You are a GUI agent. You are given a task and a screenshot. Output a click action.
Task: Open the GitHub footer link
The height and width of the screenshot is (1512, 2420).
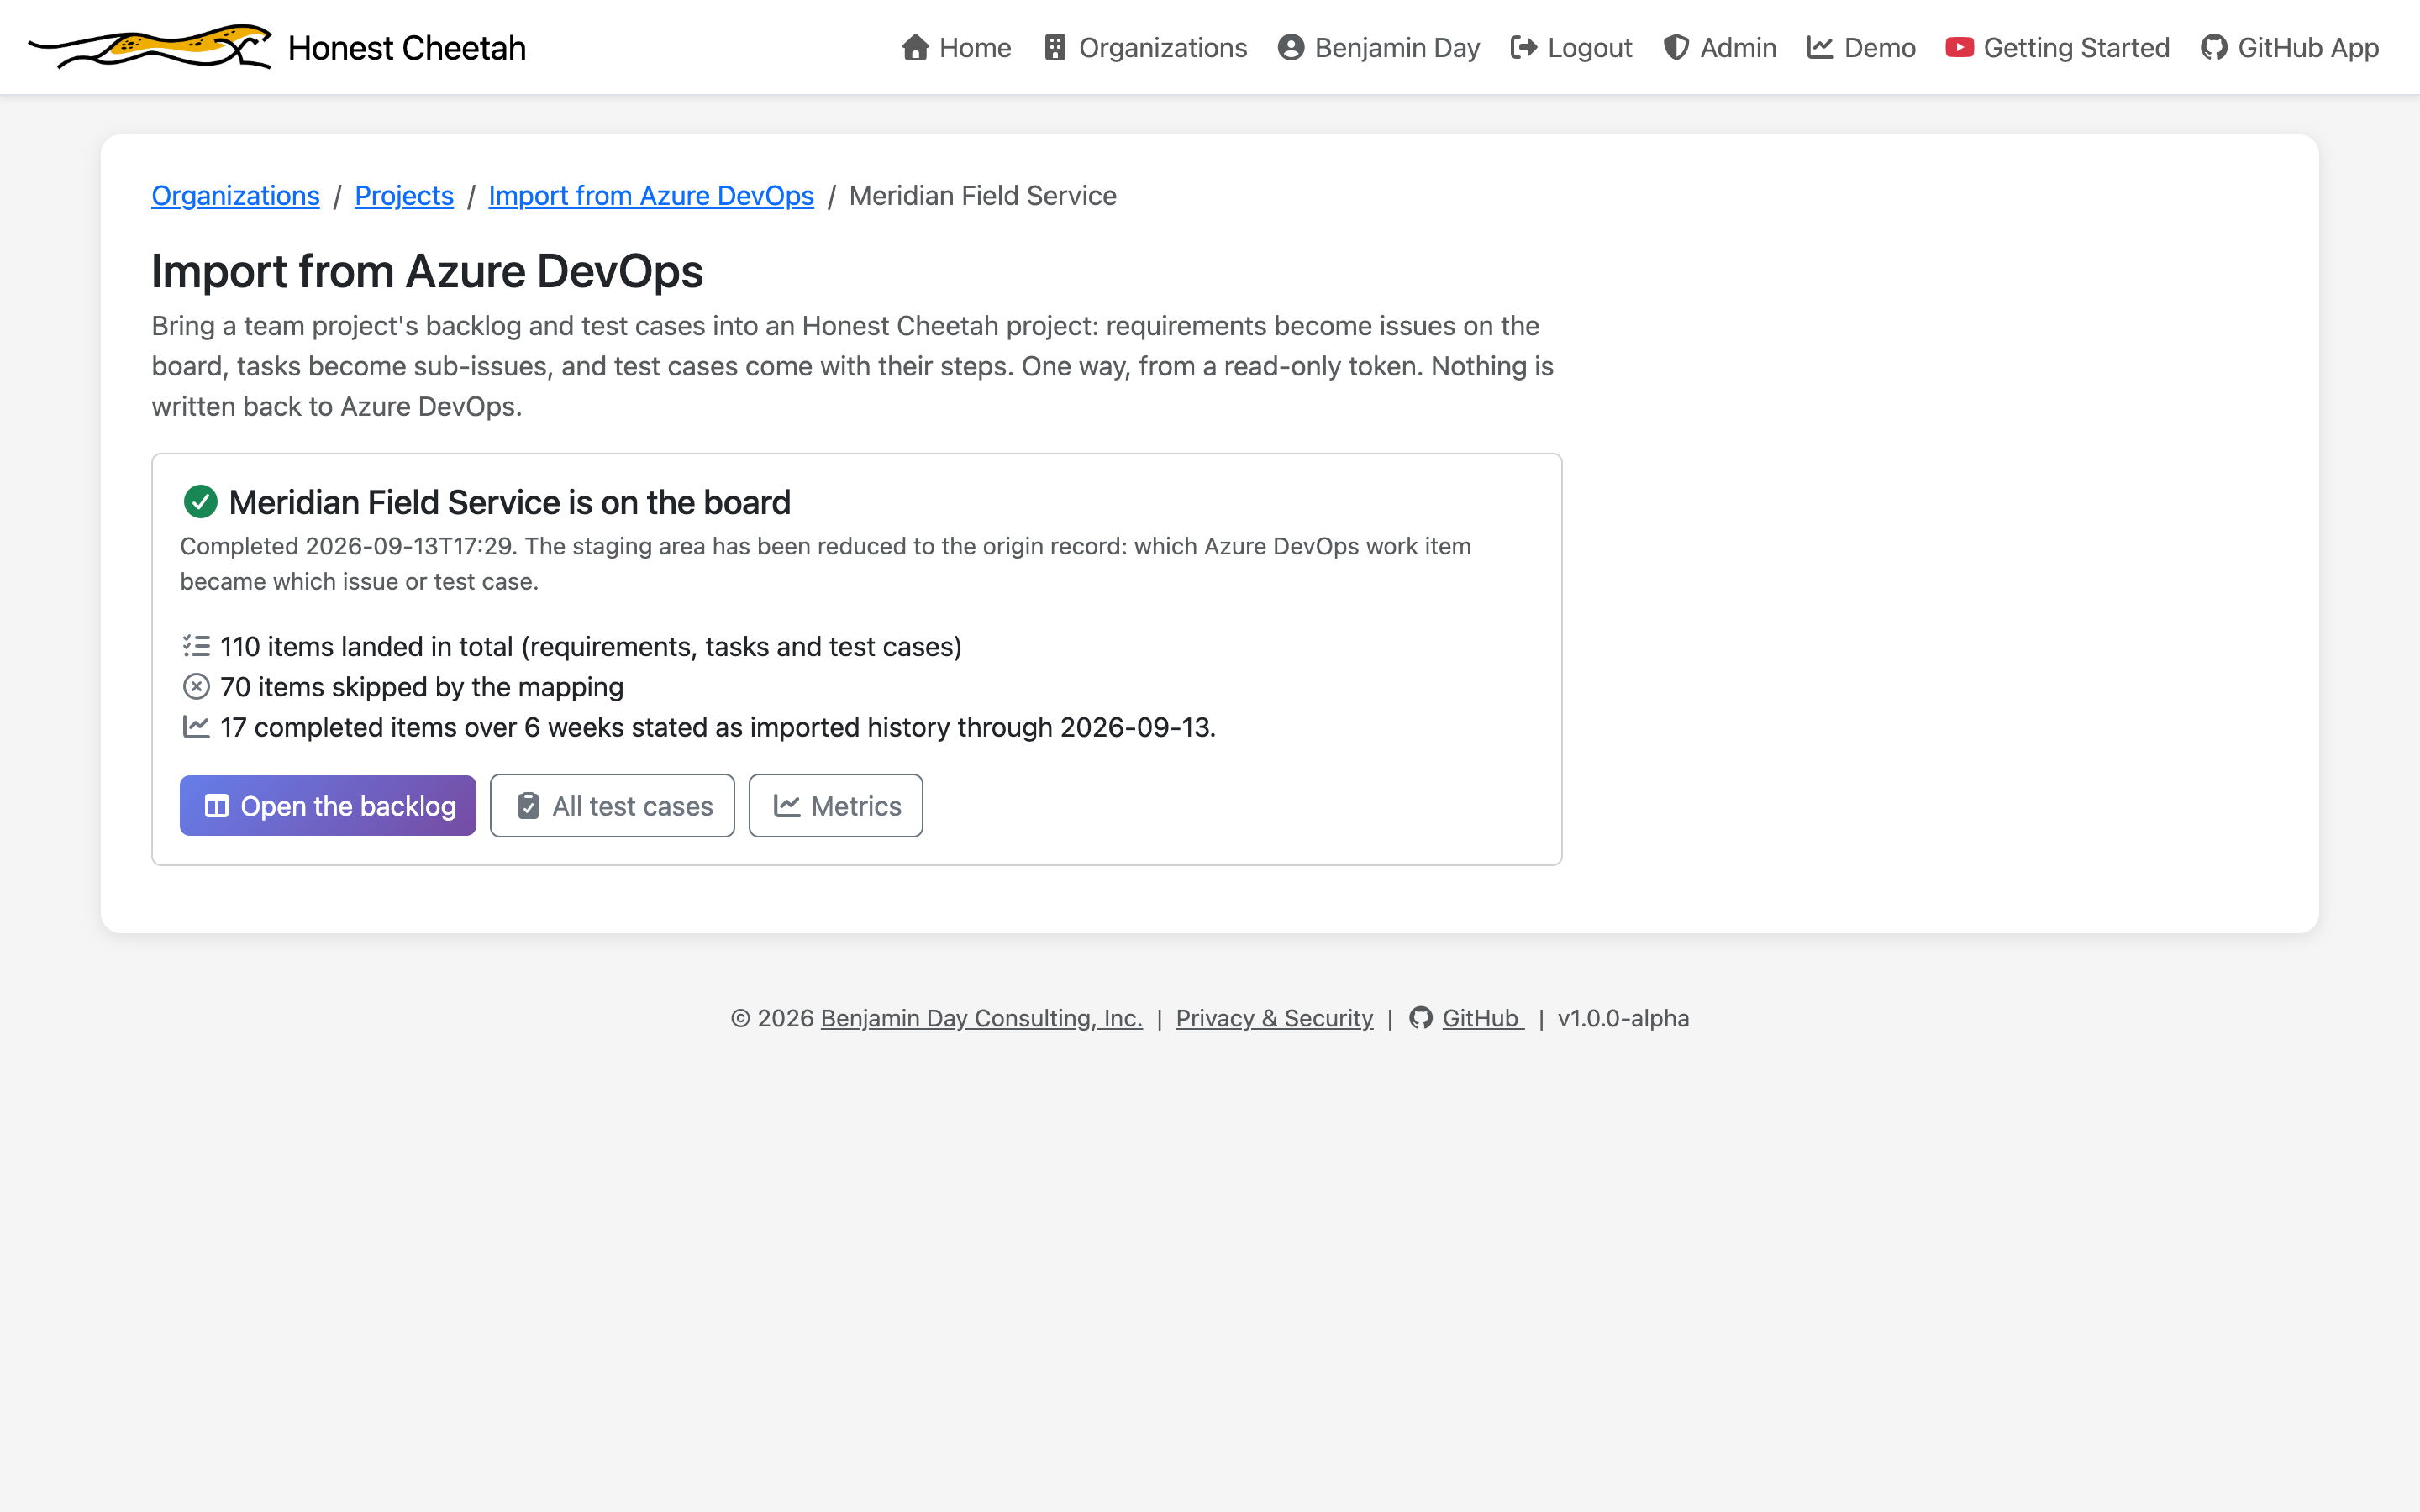point(1483,1018)
